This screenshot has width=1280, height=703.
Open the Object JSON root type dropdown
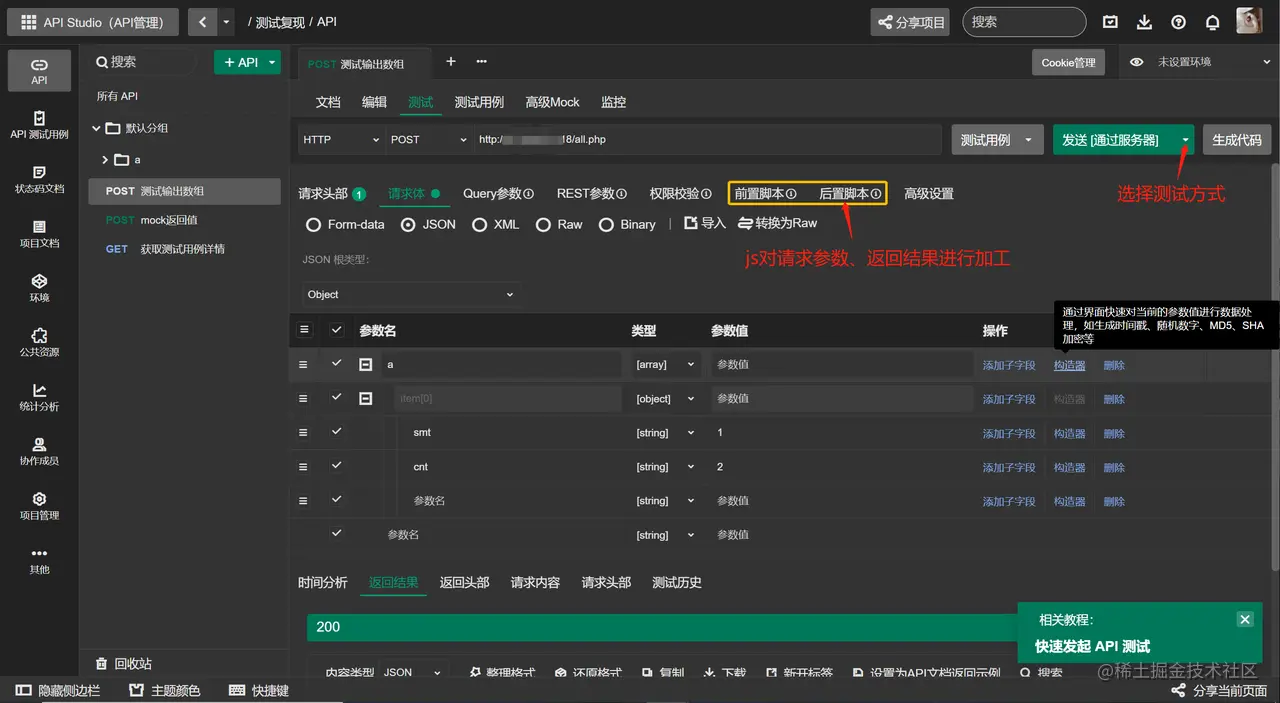pyautogui.click(x=410, y=295)
